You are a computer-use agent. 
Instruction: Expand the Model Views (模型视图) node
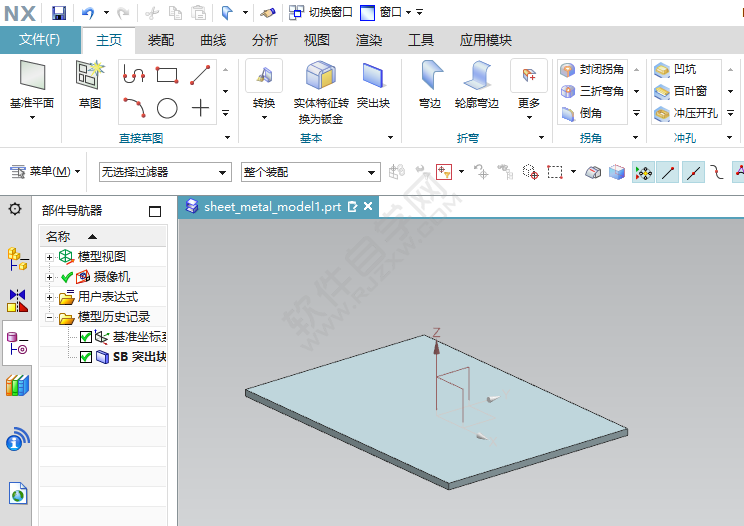point(49,257)
